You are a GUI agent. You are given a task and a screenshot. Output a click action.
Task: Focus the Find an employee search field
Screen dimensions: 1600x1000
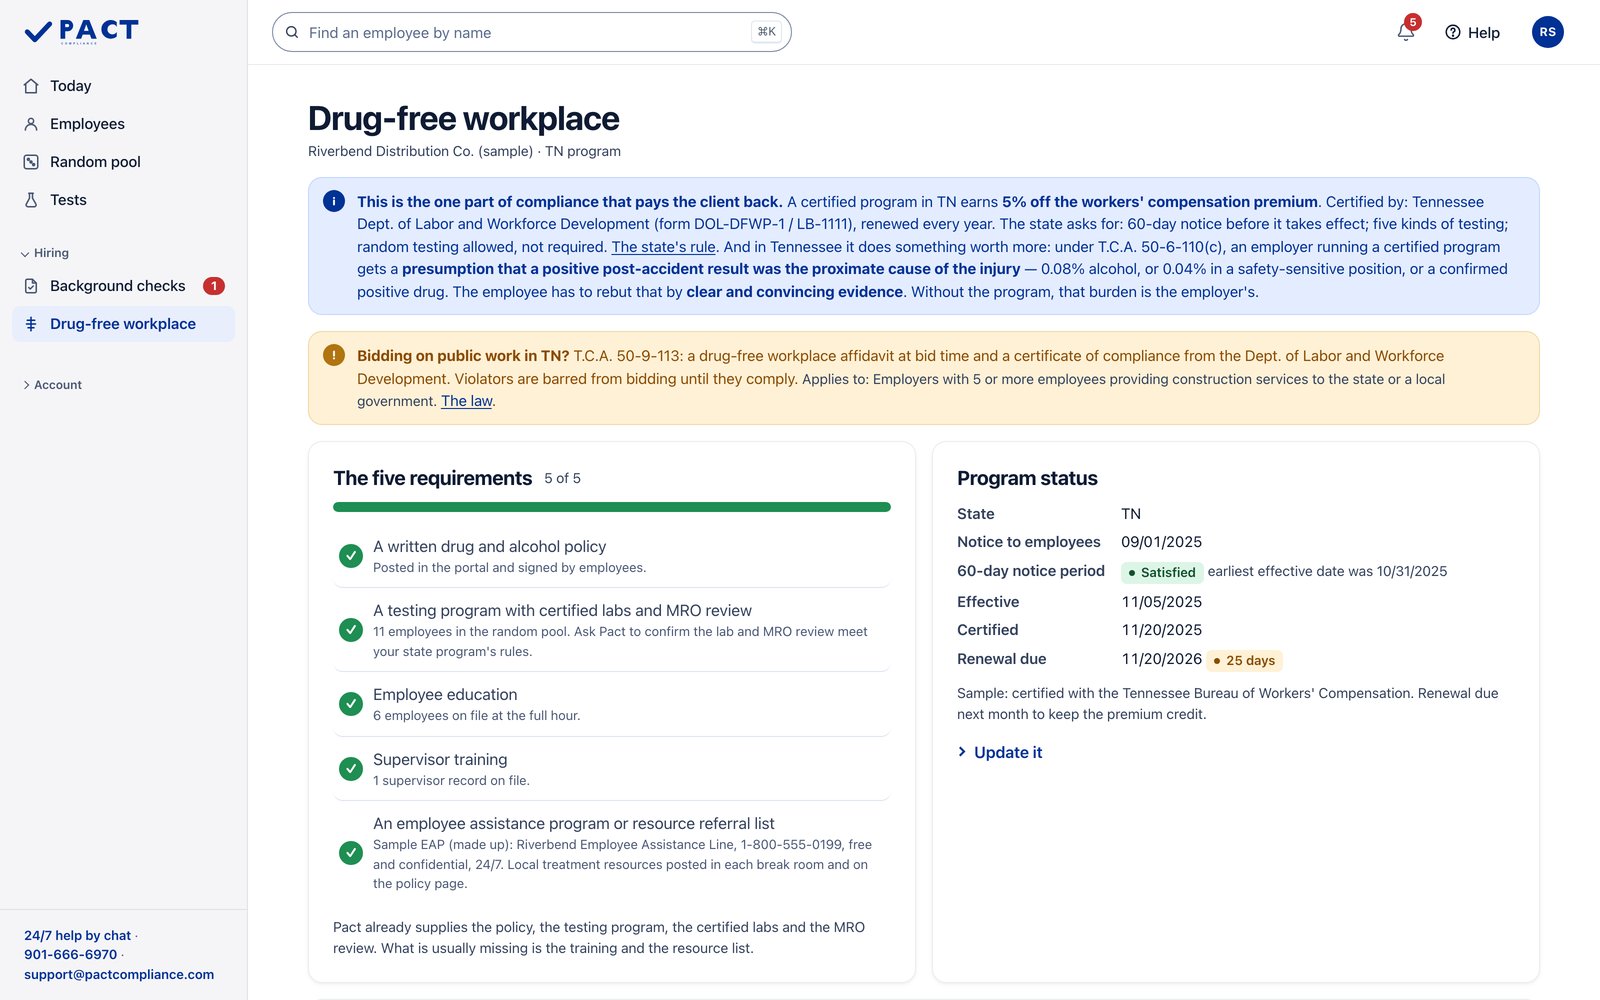531,32
